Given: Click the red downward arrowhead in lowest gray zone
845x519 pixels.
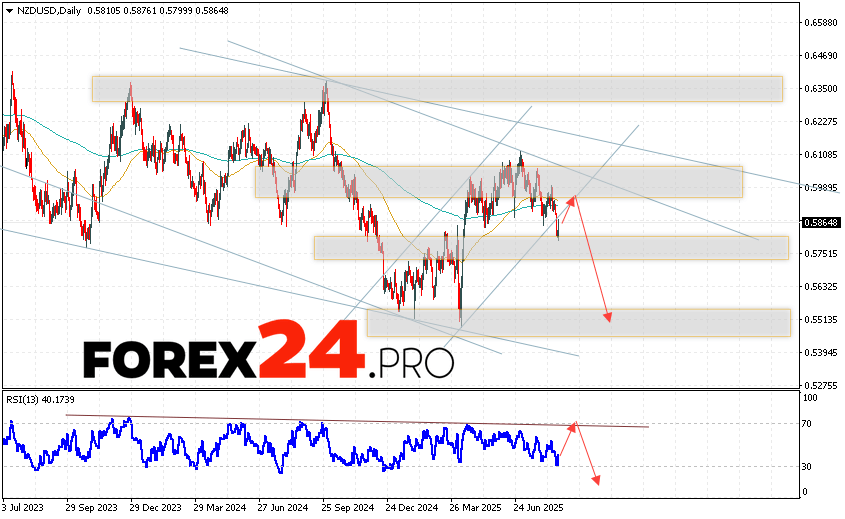Looking at the screenshot, I should pyautogui.click(x=607, y=318).
